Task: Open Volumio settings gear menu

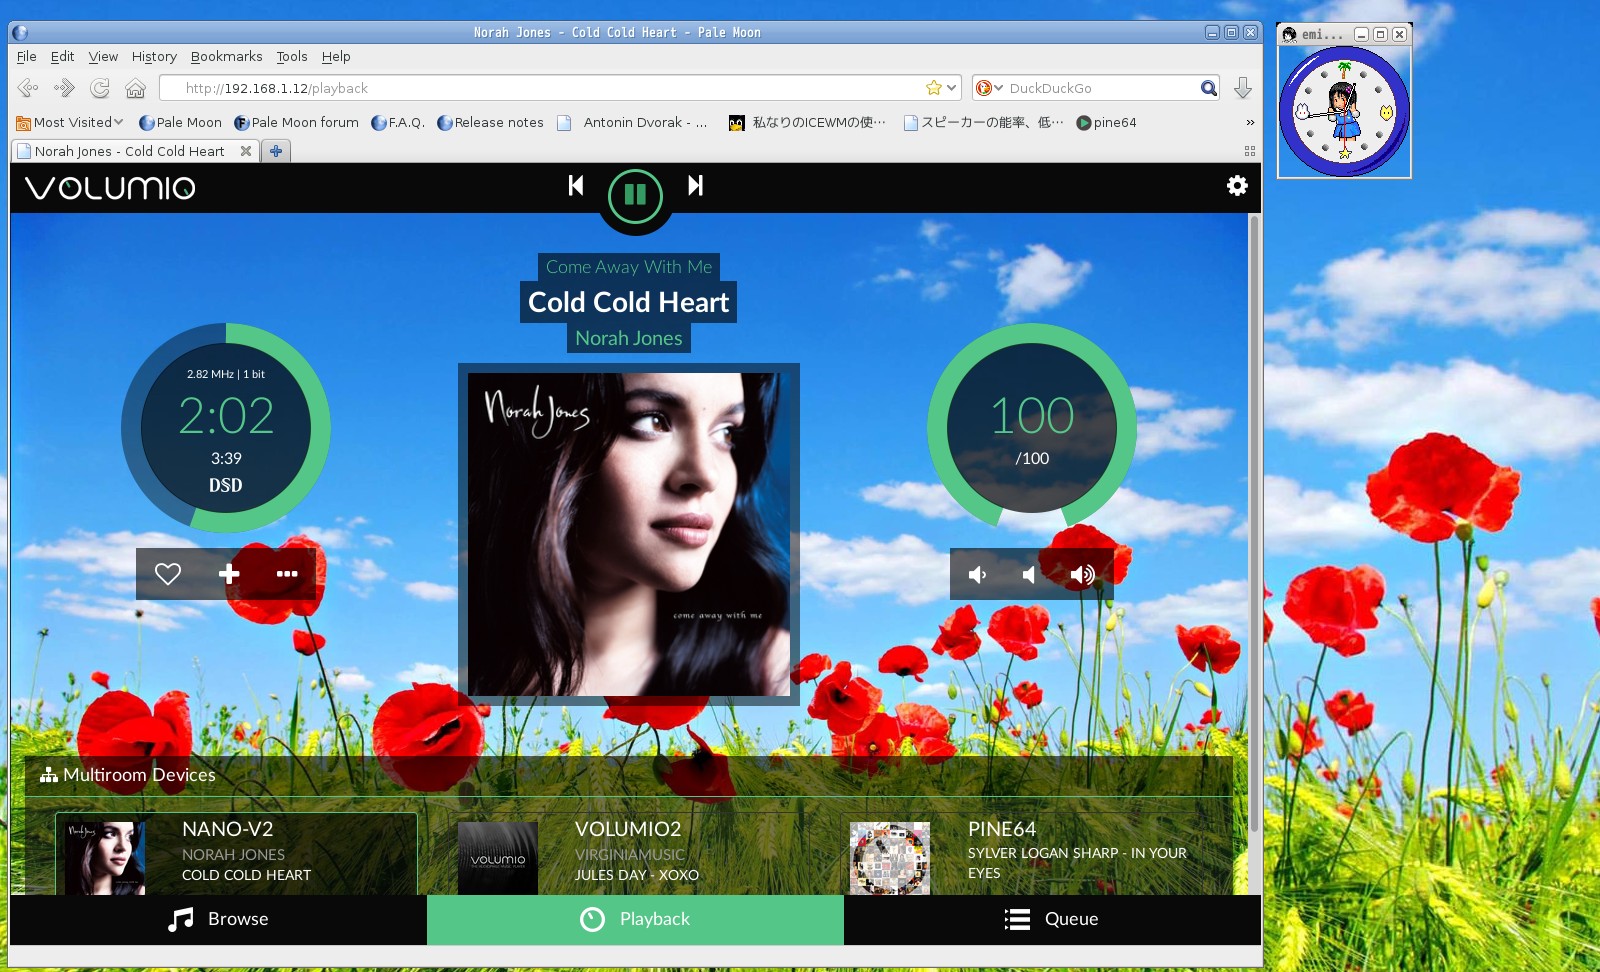Action: click(1237, 186)
